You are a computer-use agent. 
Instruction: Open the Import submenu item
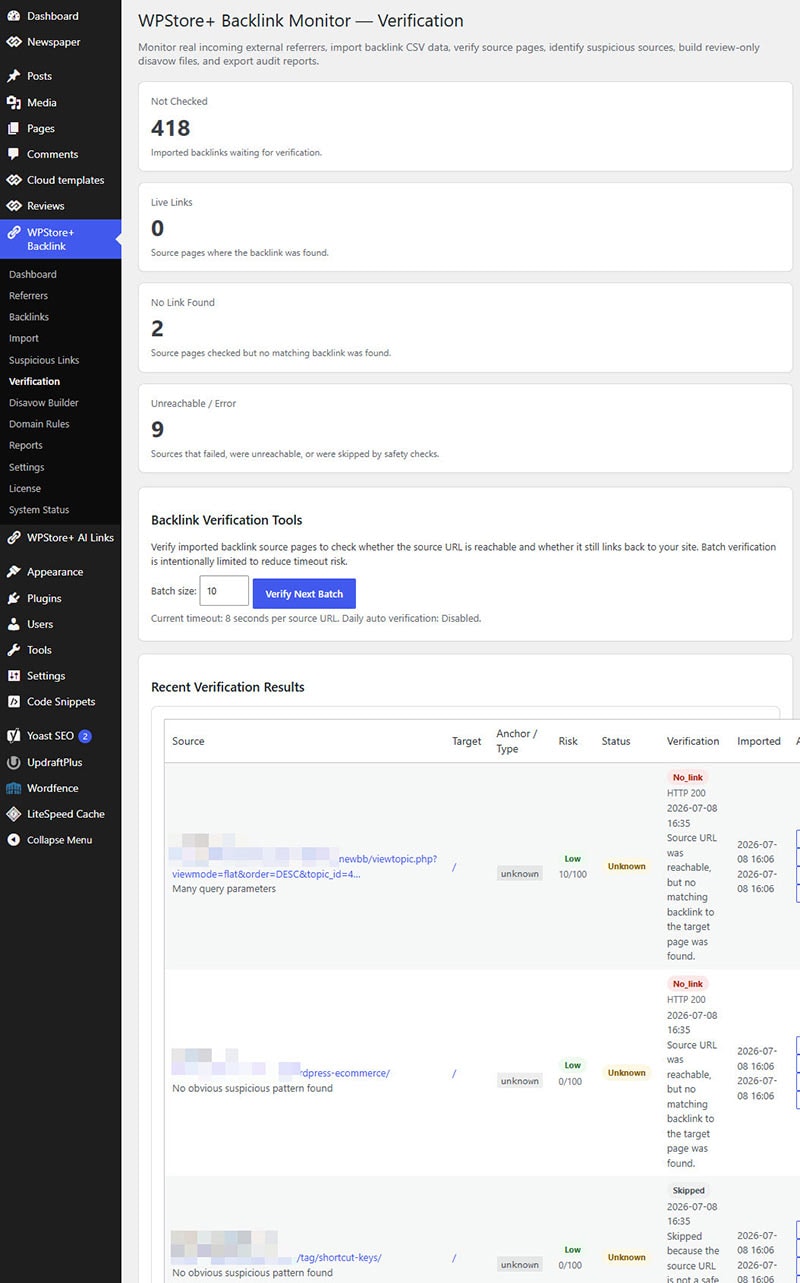[24, 338]
